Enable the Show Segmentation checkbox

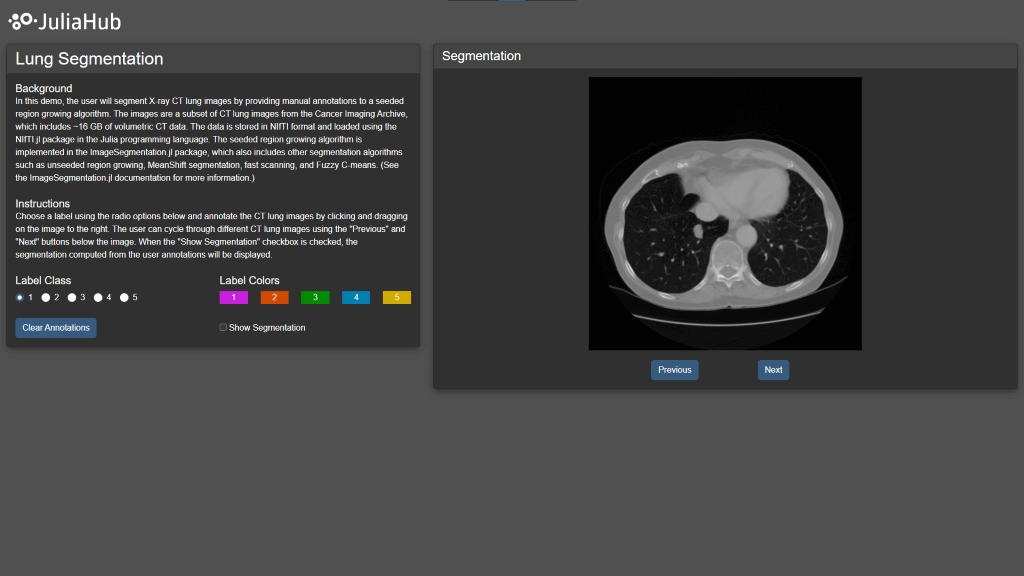[x=223, y=327]
